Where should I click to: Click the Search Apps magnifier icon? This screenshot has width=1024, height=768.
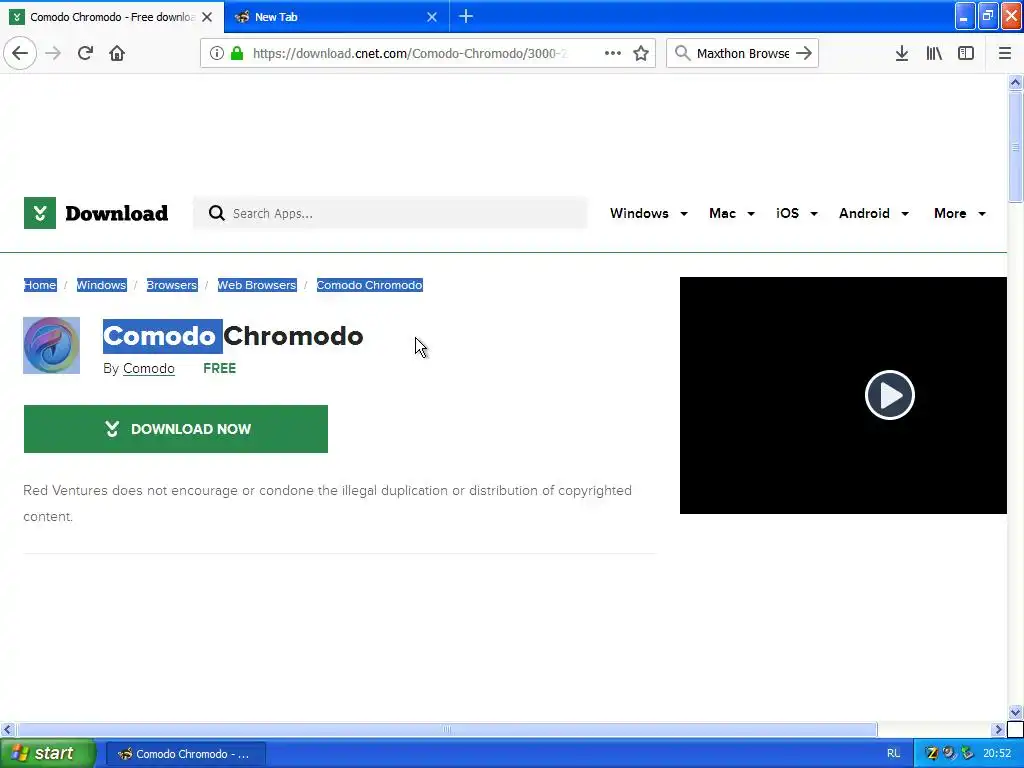(217, 213)
